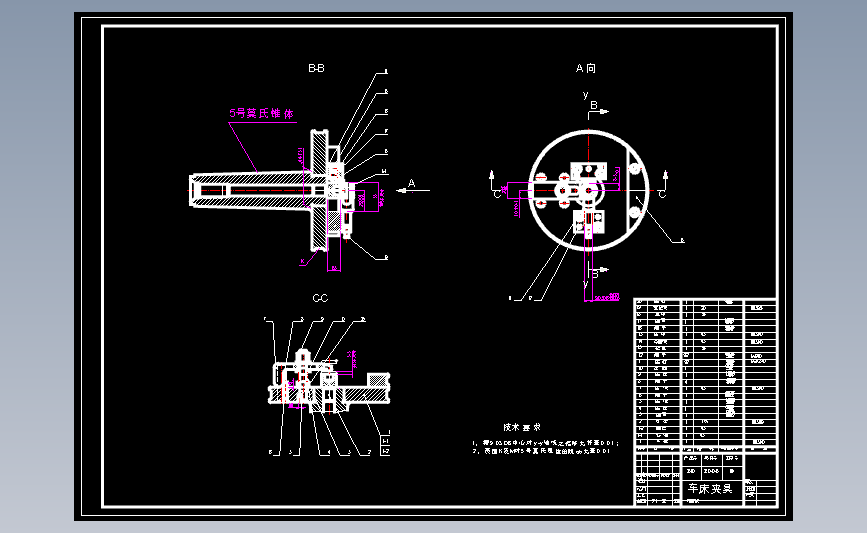Select the 技术要求 heading

click(x=521, y=427)
